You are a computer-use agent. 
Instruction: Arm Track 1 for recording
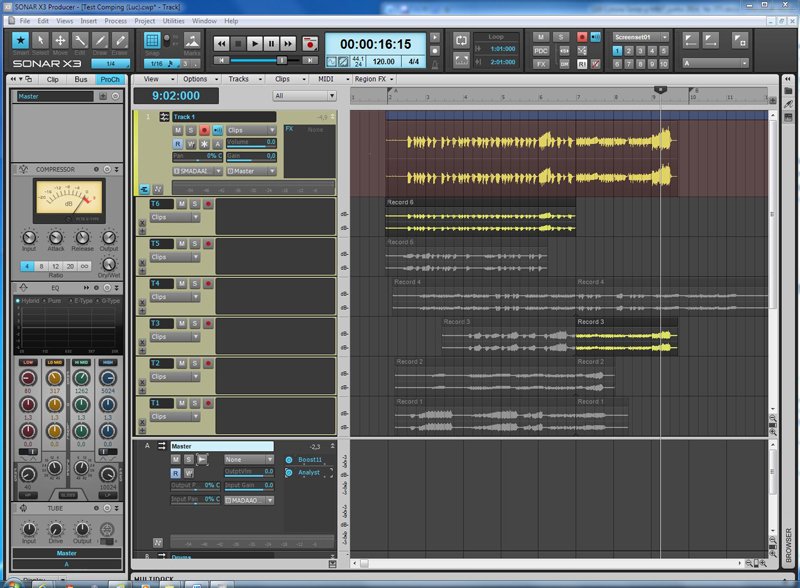click(x=204, y=130)
